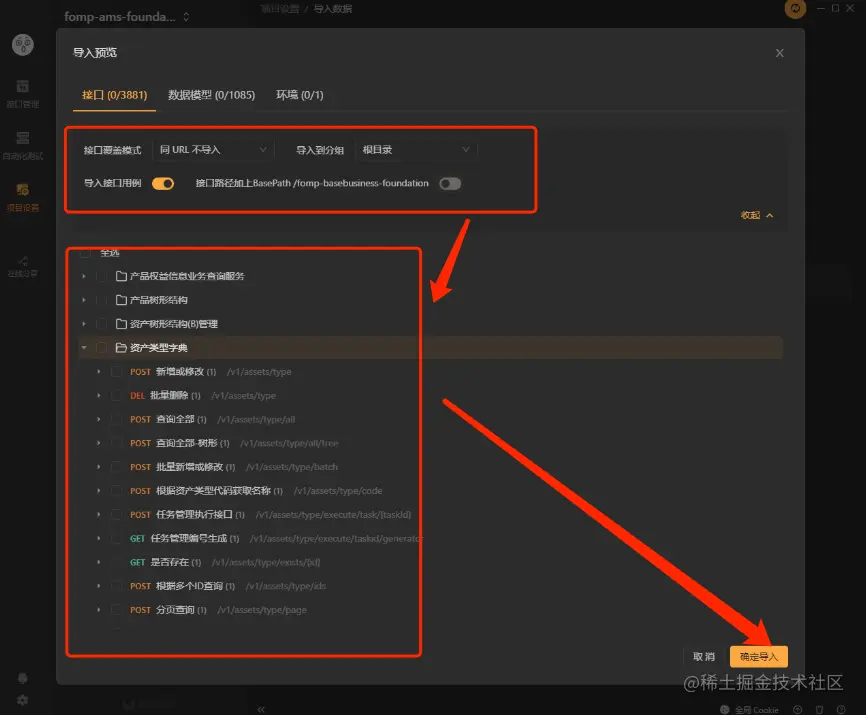Open the 导入到分组 根目录 dropdown
Image resolution: width=866 pixels, height=715 pixels.
(x=415, y=150)
